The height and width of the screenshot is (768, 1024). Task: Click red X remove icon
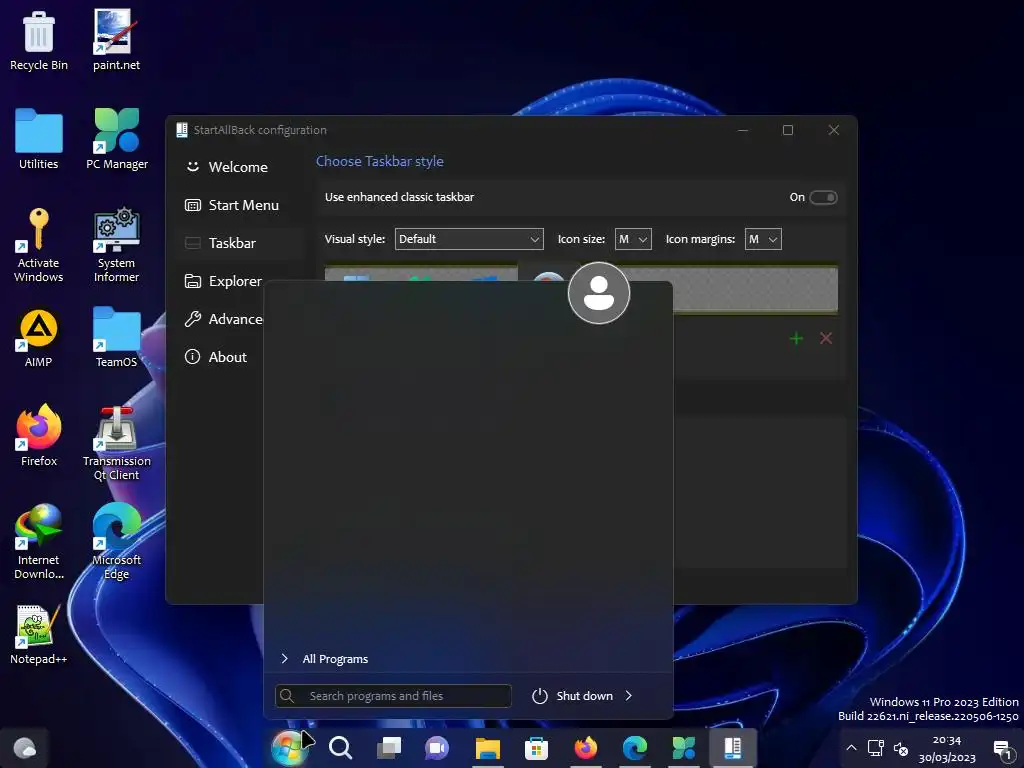pyautogui.click(x=826, y=338)
